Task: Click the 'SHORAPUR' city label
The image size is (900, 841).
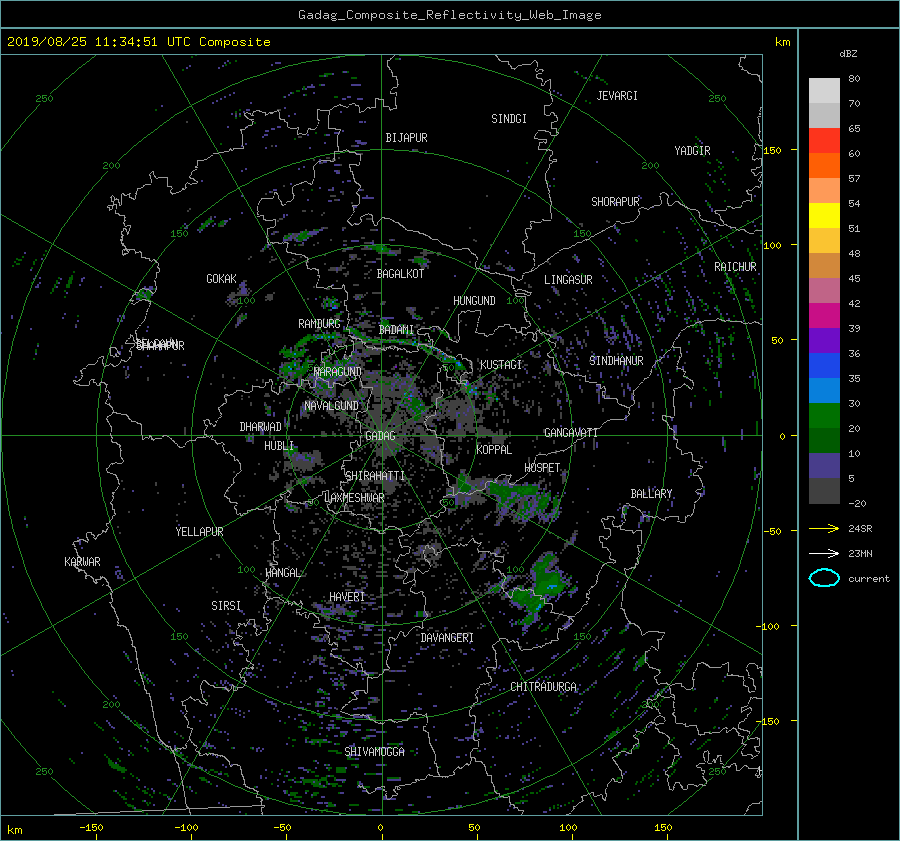Action: (615, 202)
